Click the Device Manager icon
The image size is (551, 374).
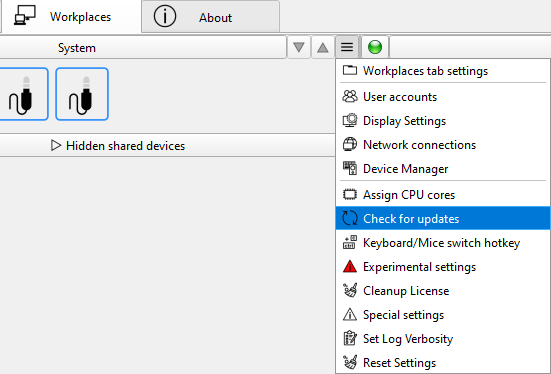pos(350,168)
